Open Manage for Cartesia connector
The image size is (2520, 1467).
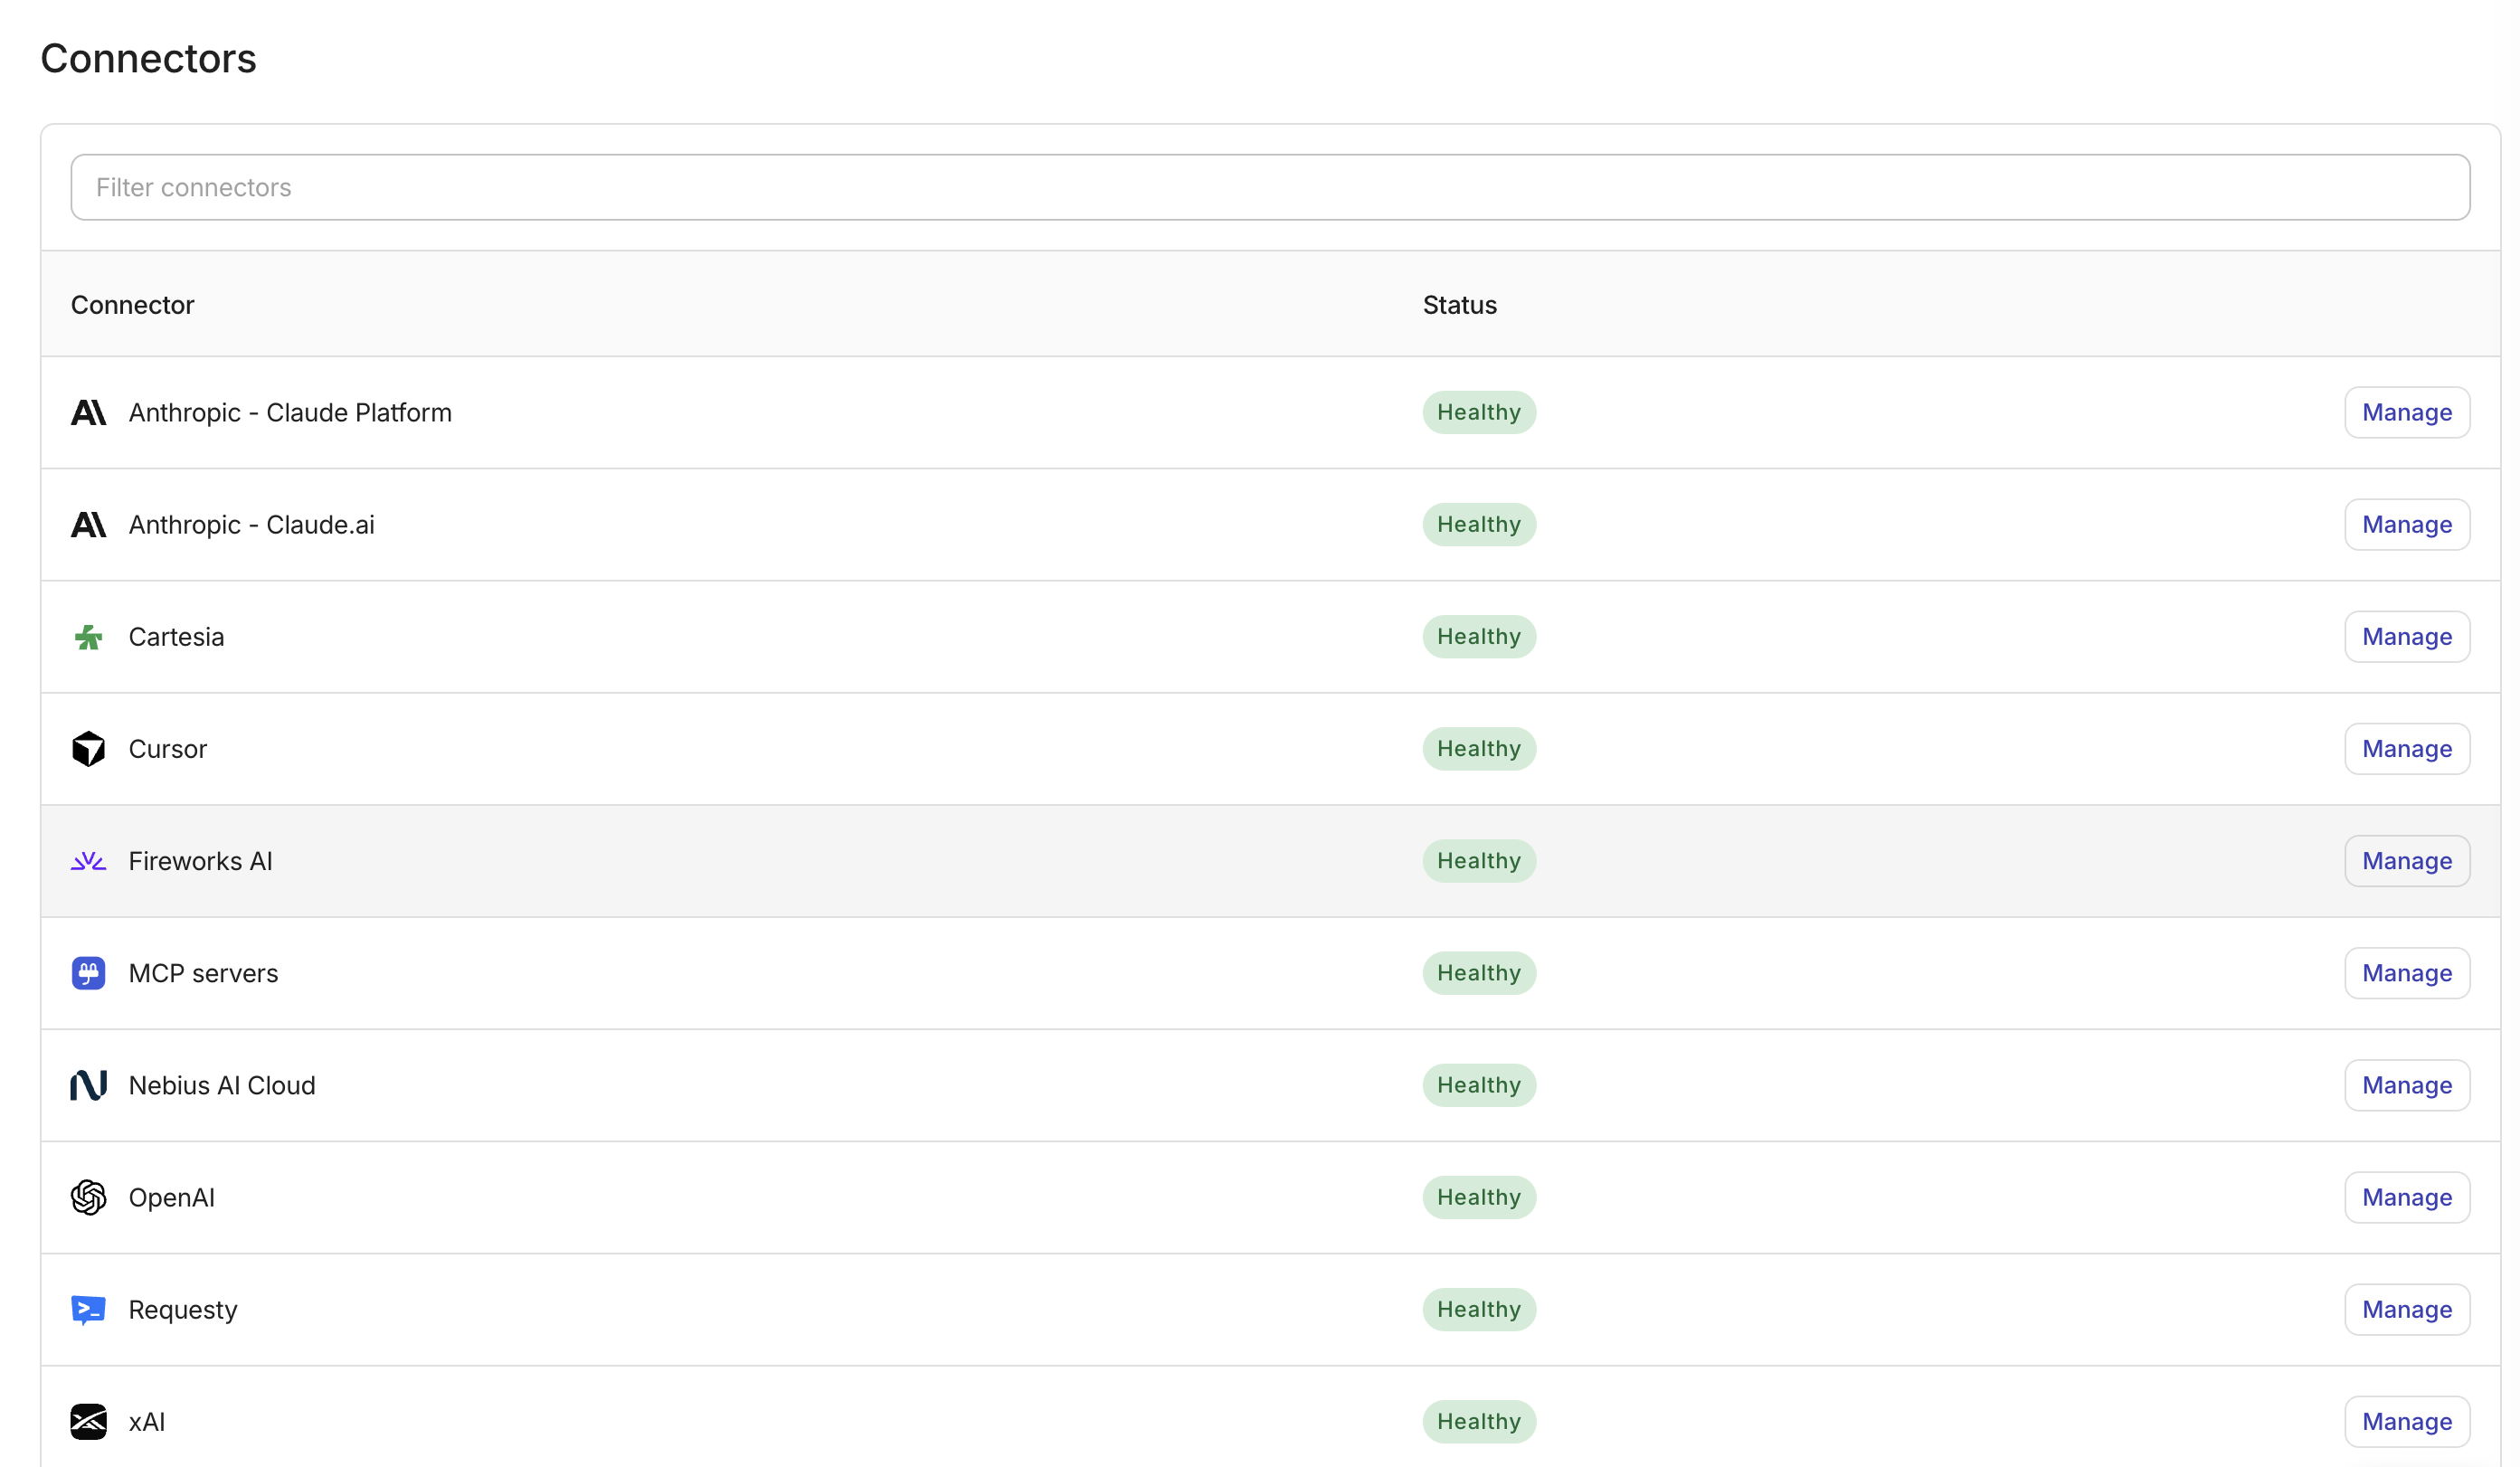click(x=2407, y=637)
